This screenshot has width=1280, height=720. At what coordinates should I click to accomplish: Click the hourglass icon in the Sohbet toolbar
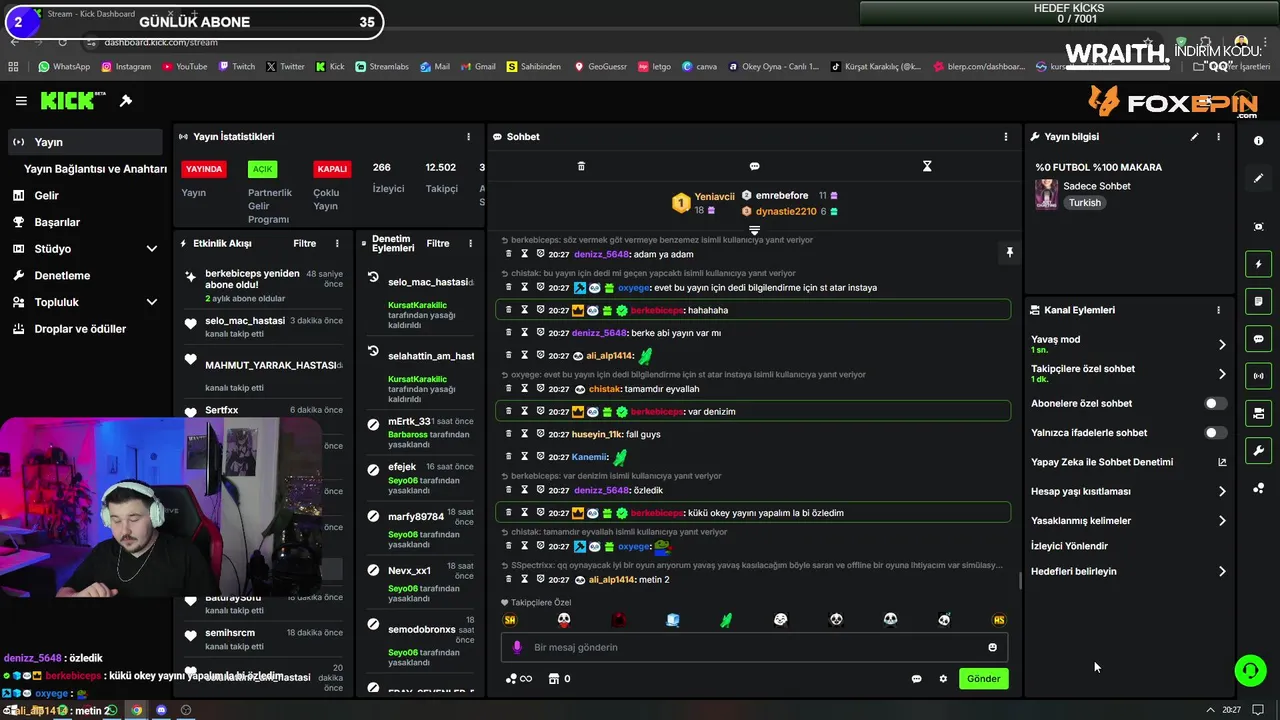pos(927,166)
